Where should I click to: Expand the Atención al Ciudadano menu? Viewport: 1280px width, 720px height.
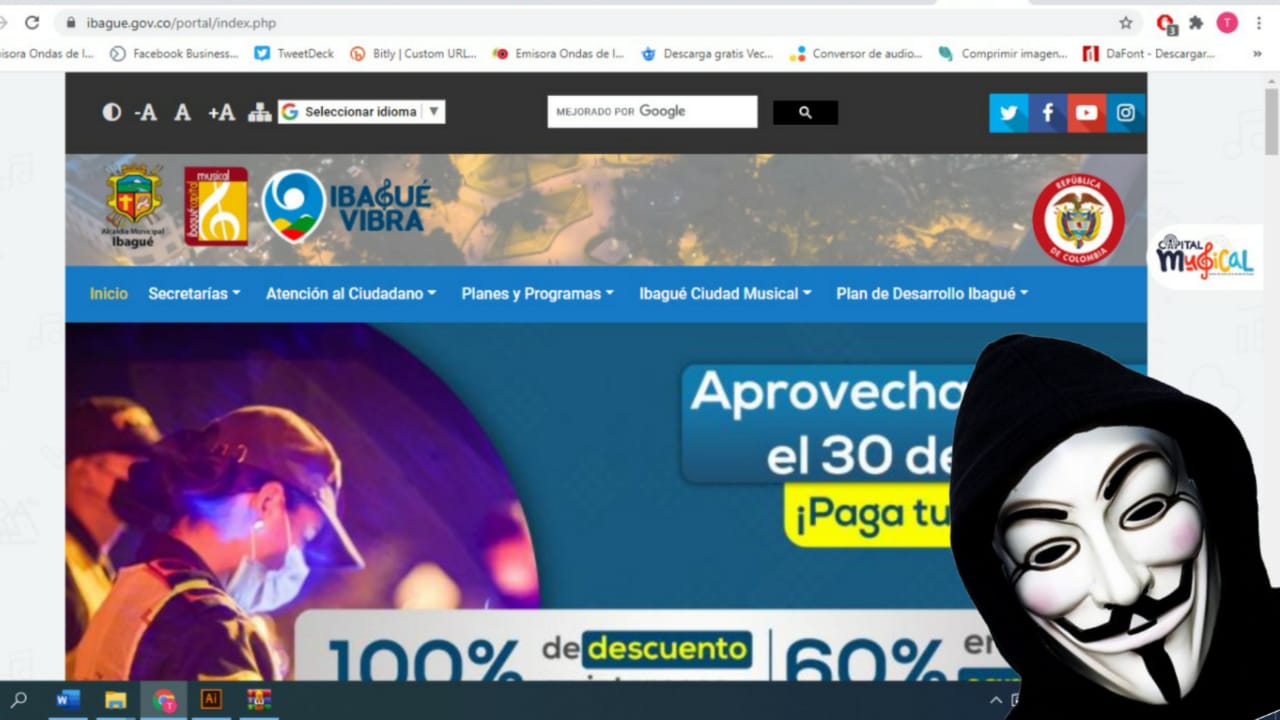(x=351, y=294)
